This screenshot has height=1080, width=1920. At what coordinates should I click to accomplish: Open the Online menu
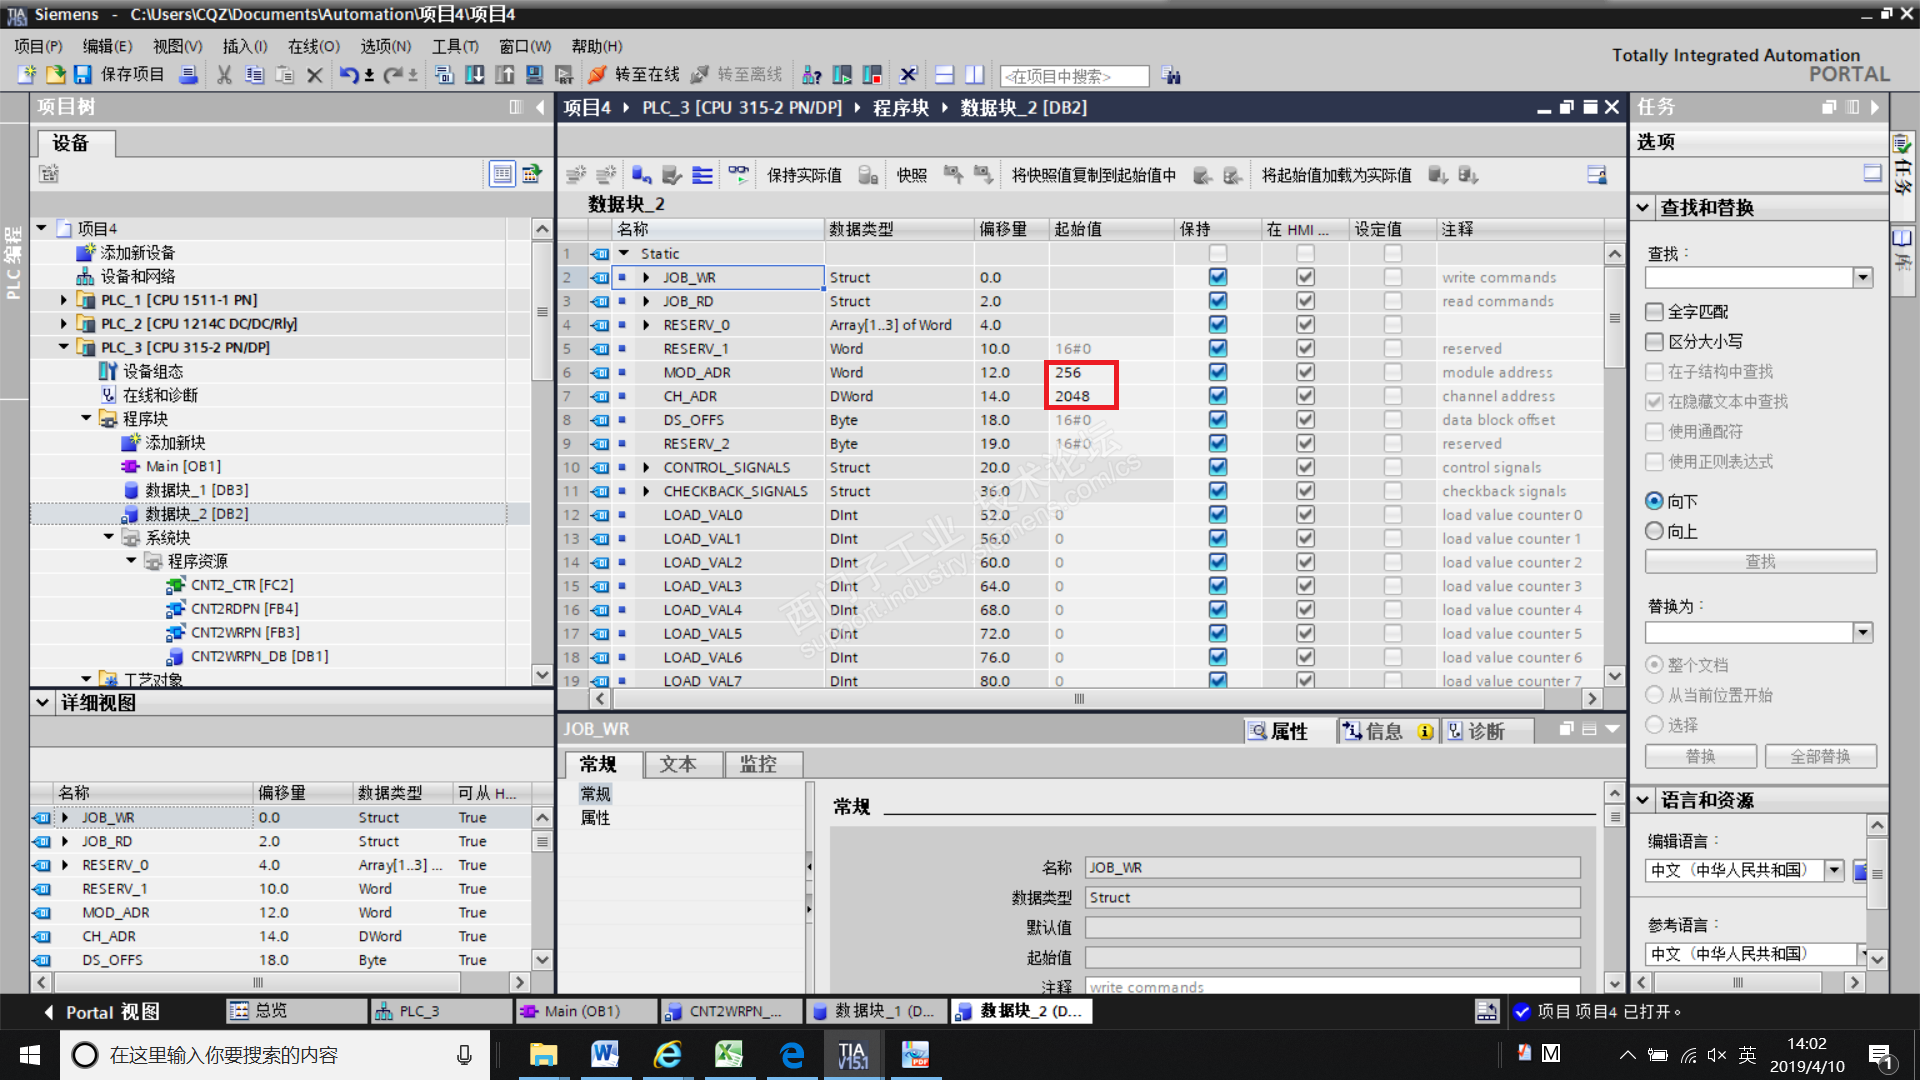click(313, 46)
